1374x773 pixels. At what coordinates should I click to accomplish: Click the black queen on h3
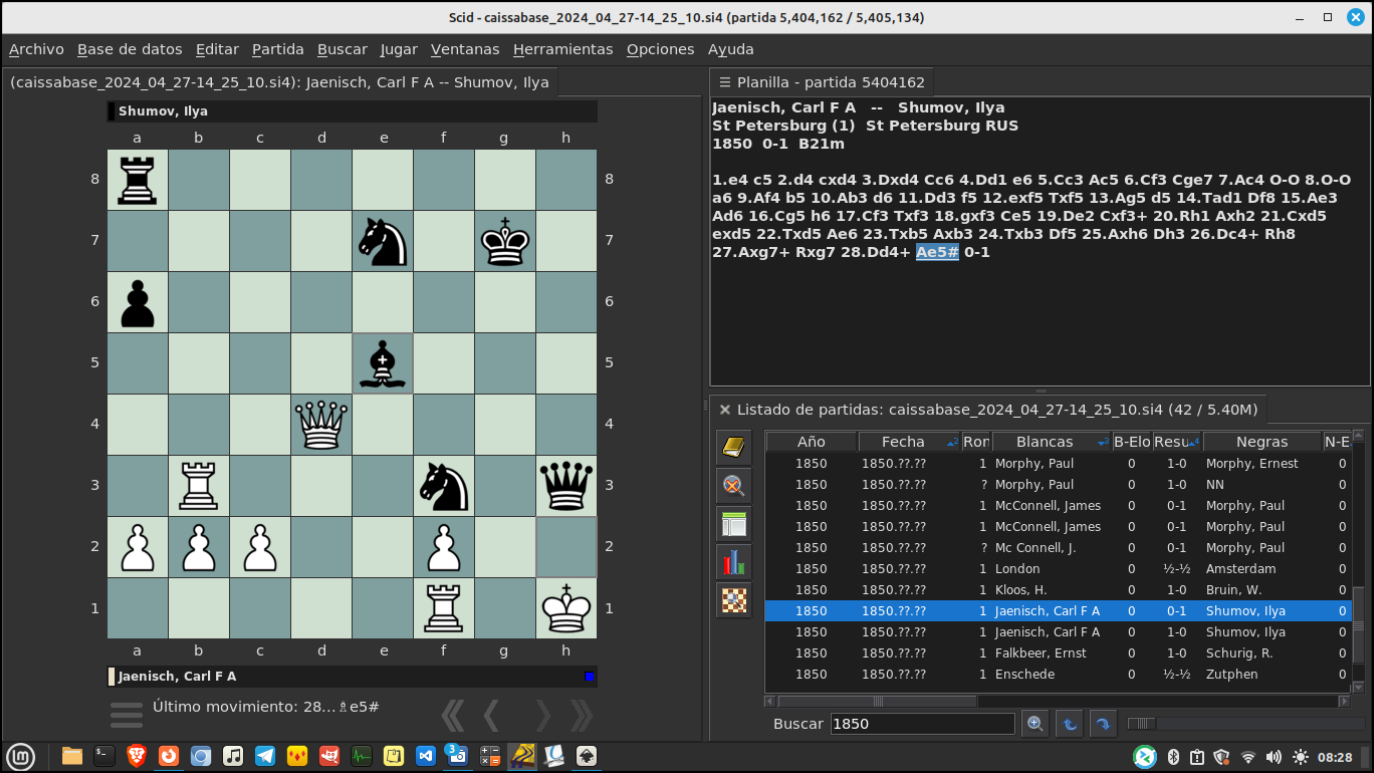click(x=566, y=485)
